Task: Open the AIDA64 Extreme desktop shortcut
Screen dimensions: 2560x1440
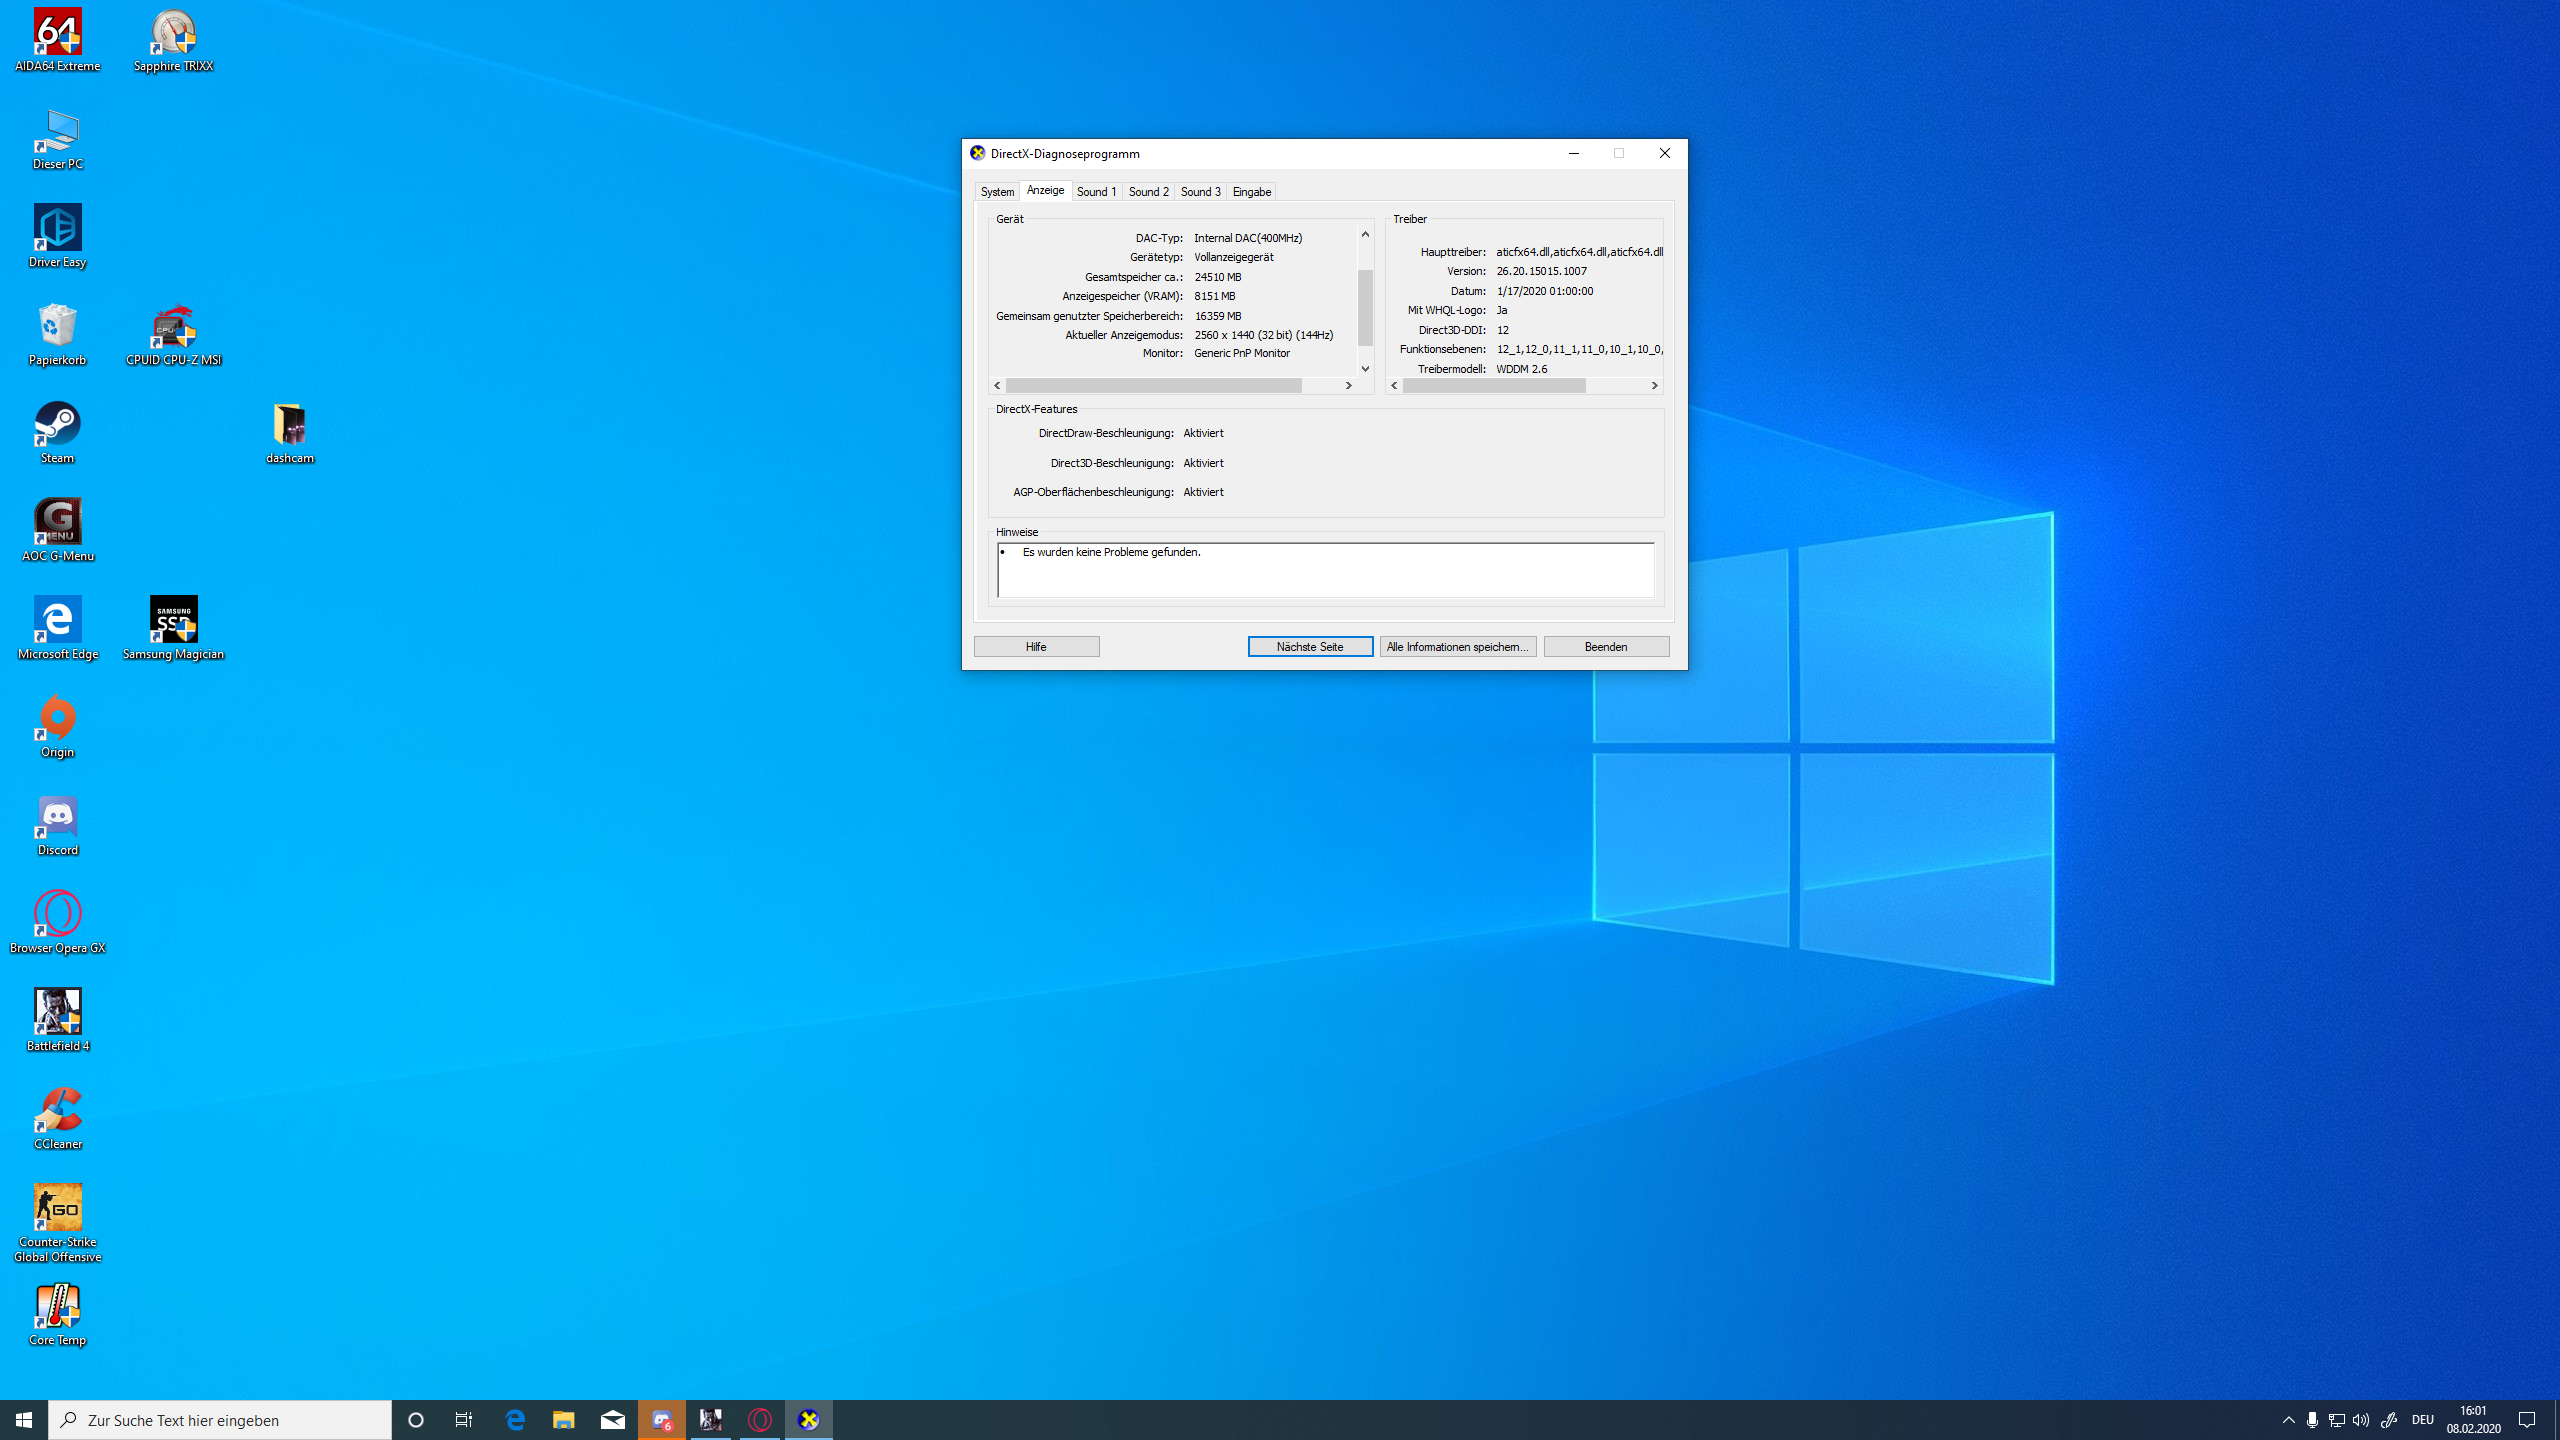Action: click(57, 34)
